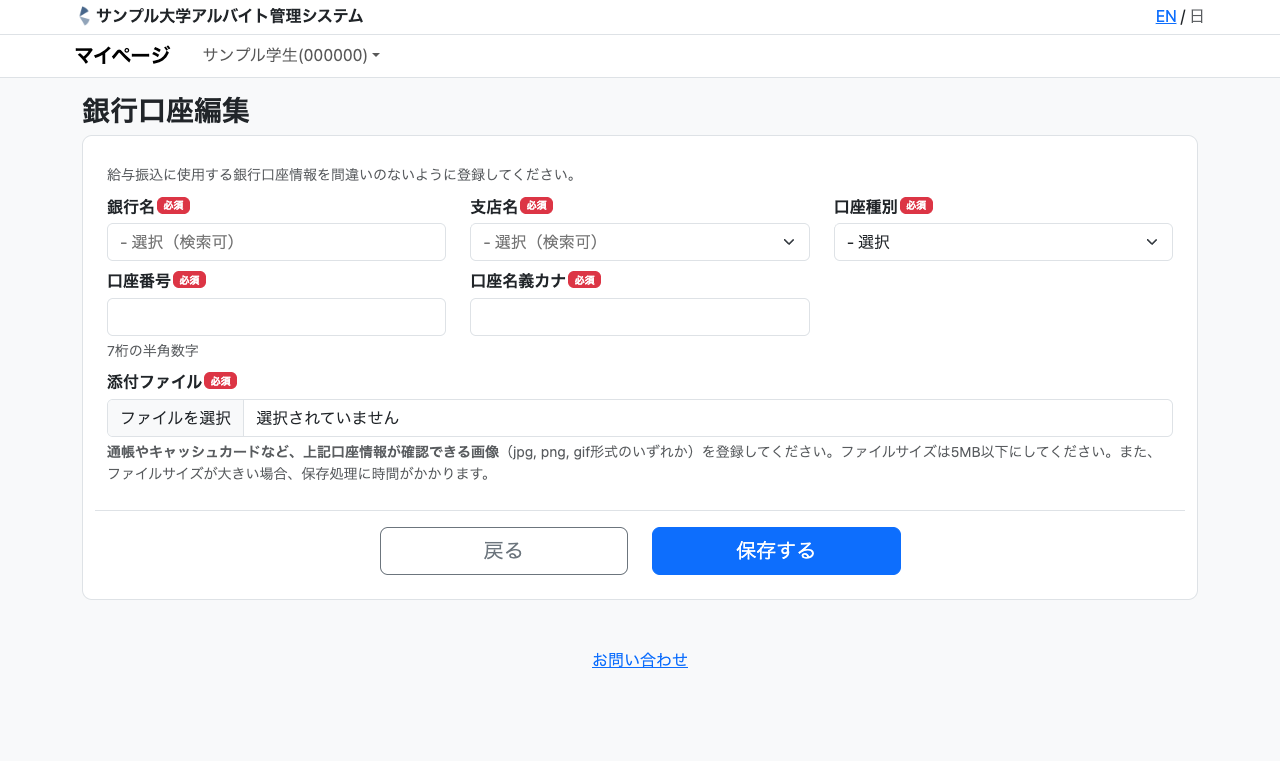Viewport: 1280px width, 761px height.
Task: Click the university logo icon in the header
Action: (84, 16)
